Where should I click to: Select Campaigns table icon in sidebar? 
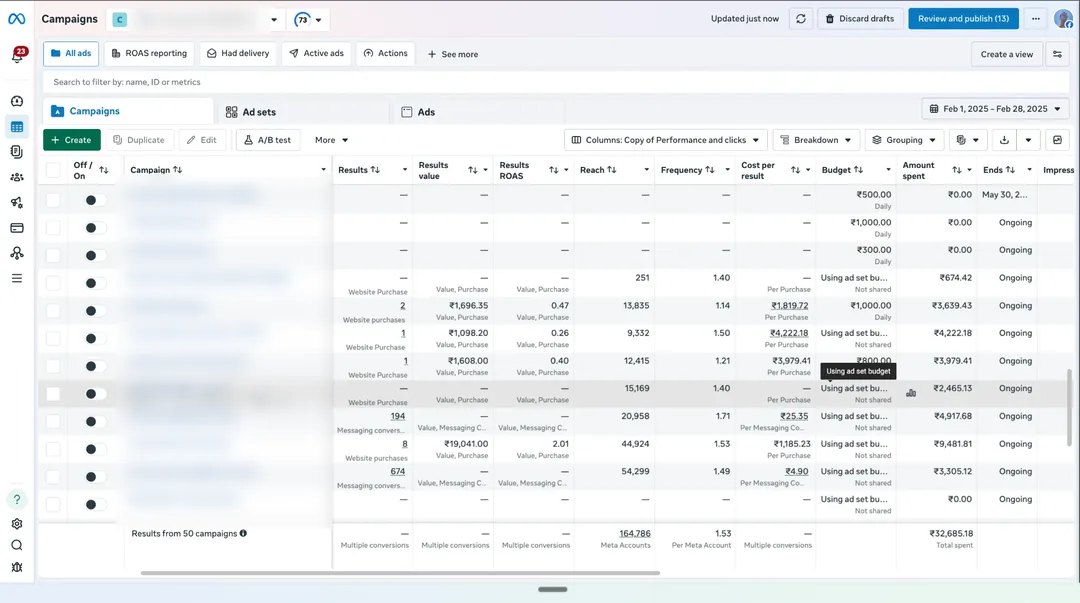[x=17, y=127]
